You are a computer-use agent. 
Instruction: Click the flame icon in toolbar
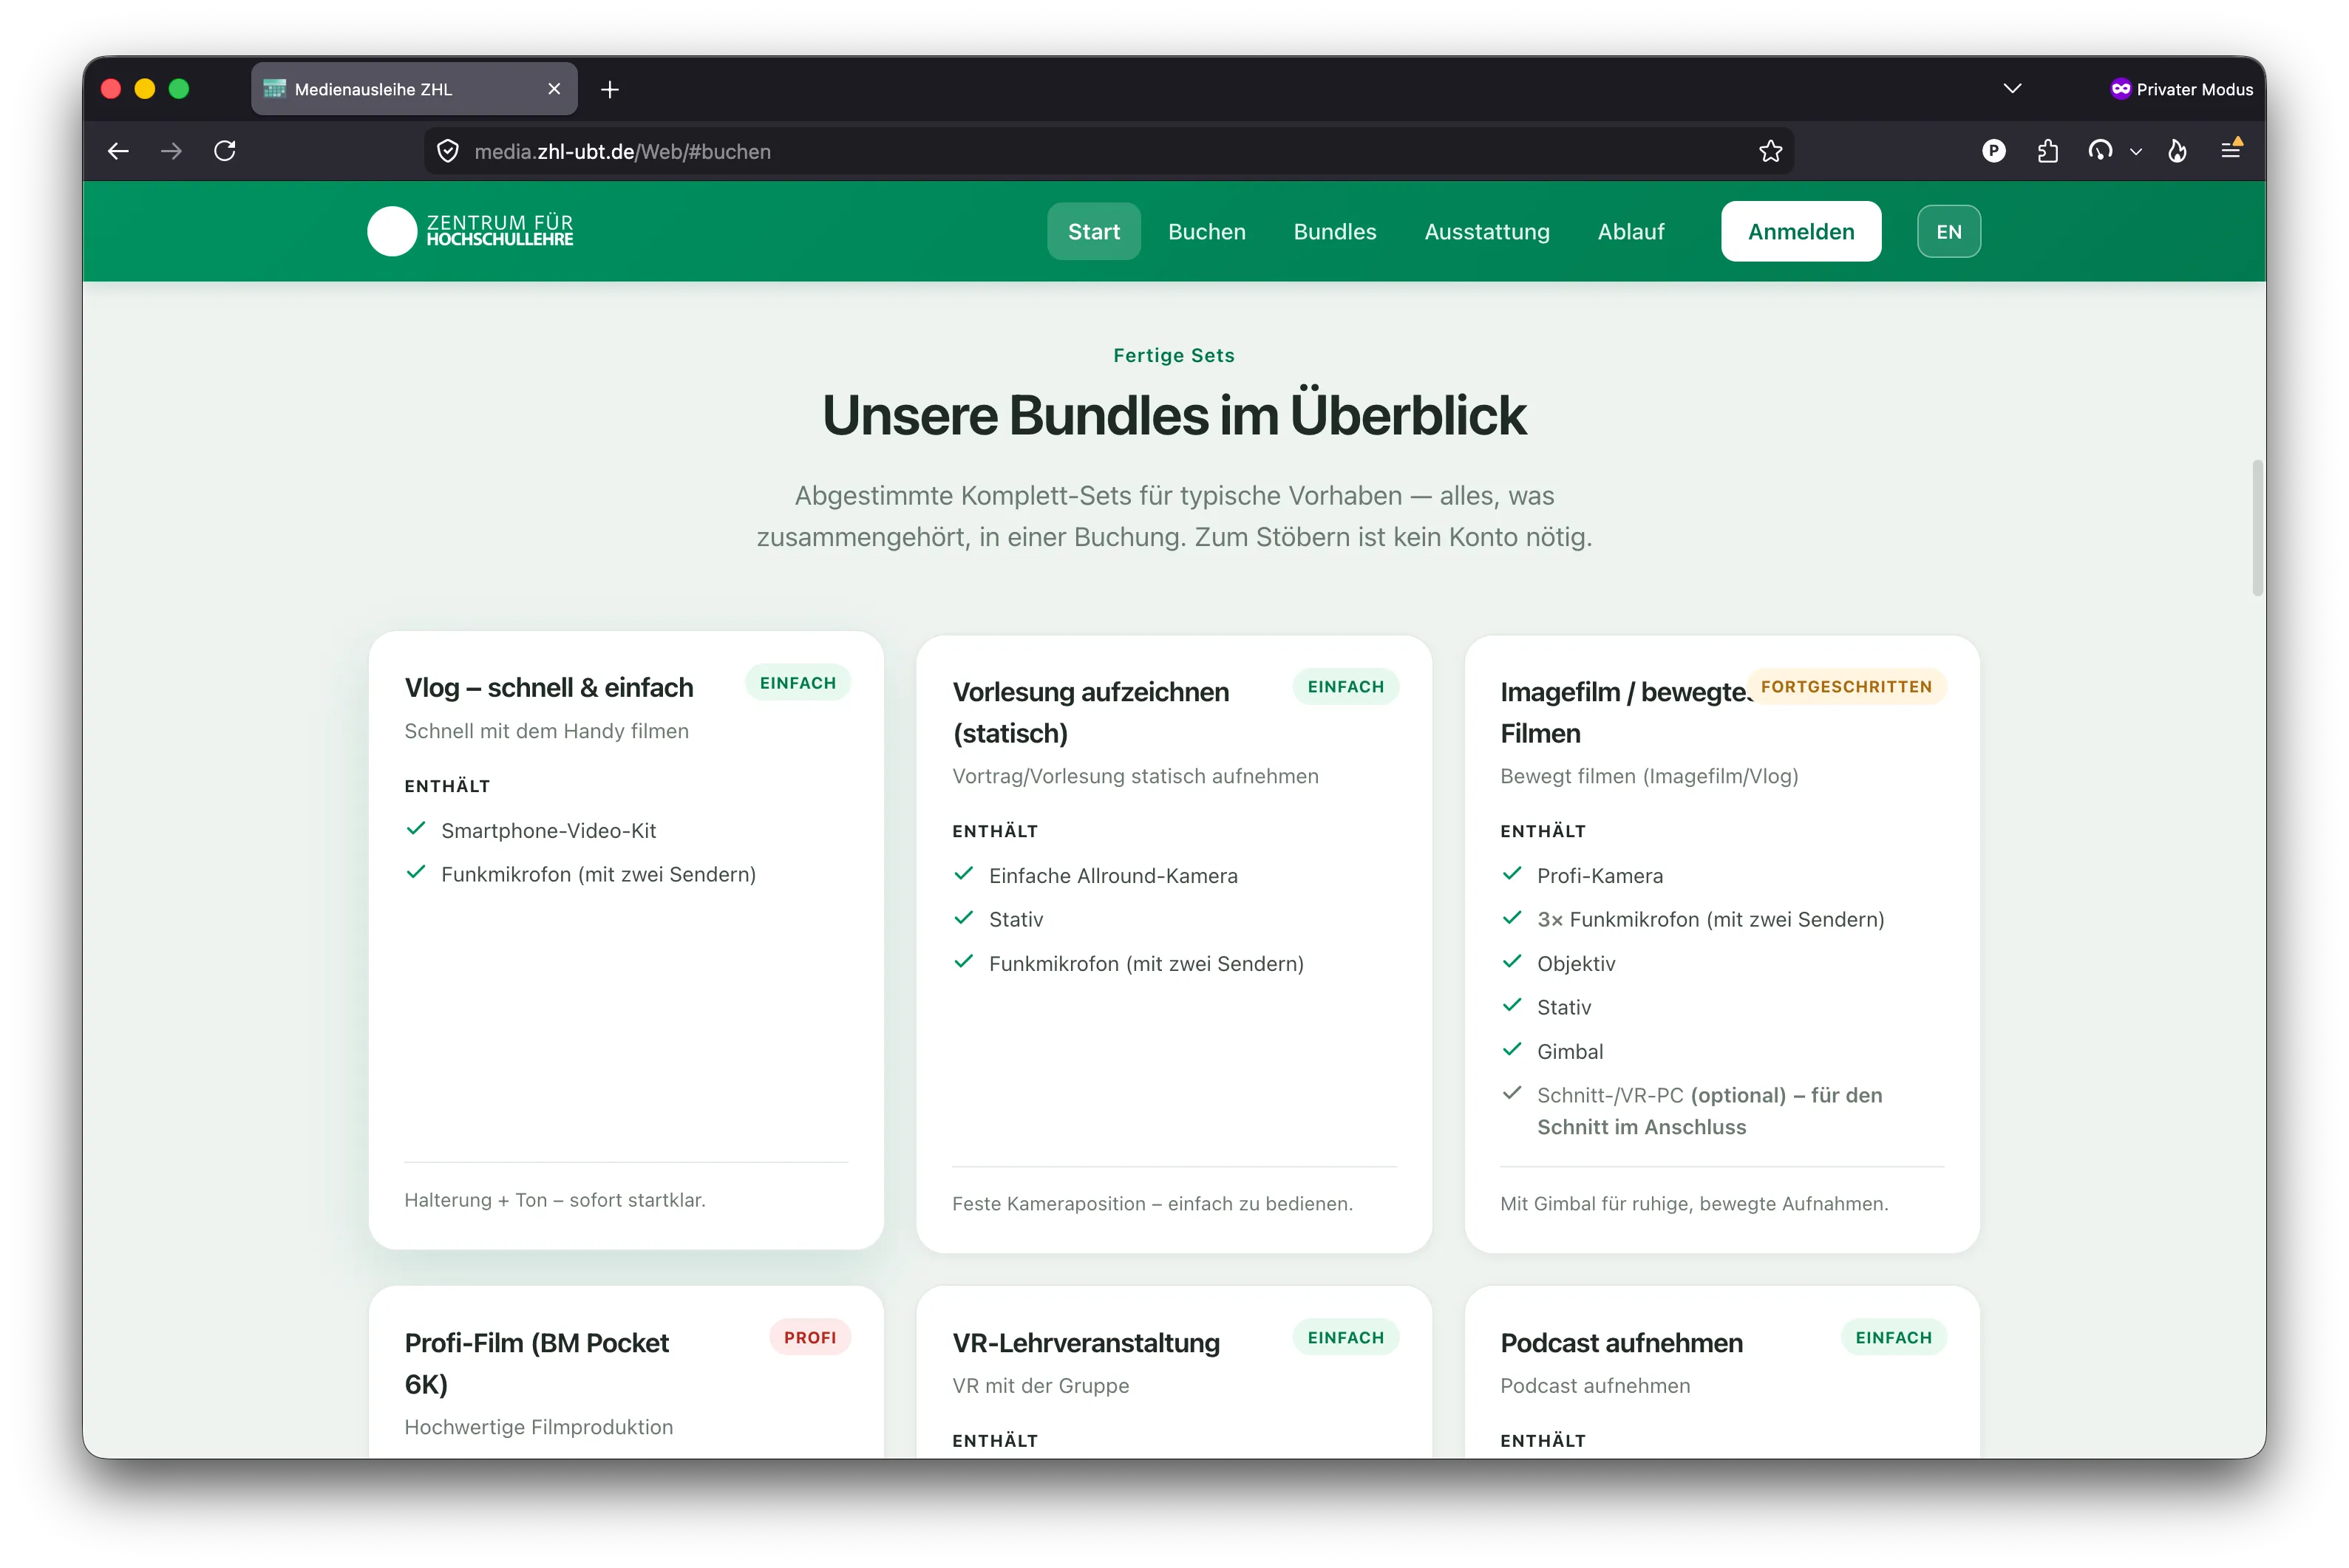point(2177,150)
